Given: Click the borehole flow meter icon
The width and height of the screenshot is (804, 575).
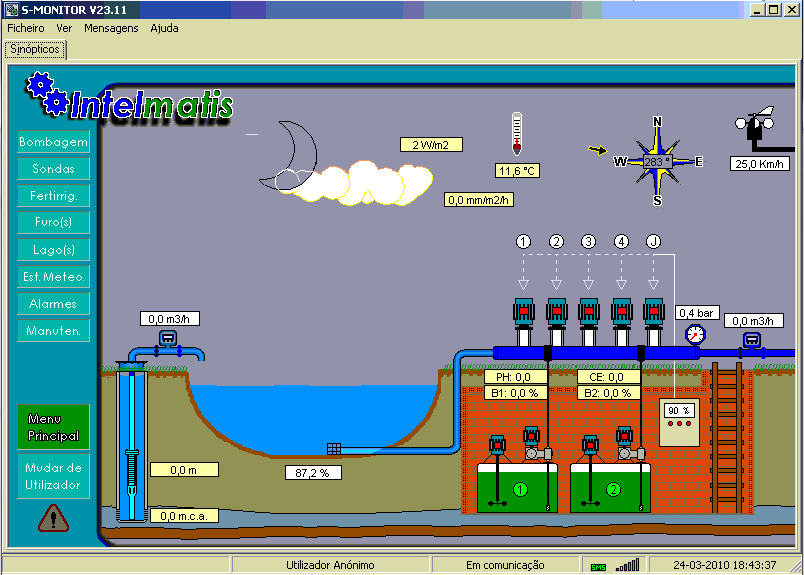Looking at the screenshot, I should pyautogui.click(x=168, y=339).
